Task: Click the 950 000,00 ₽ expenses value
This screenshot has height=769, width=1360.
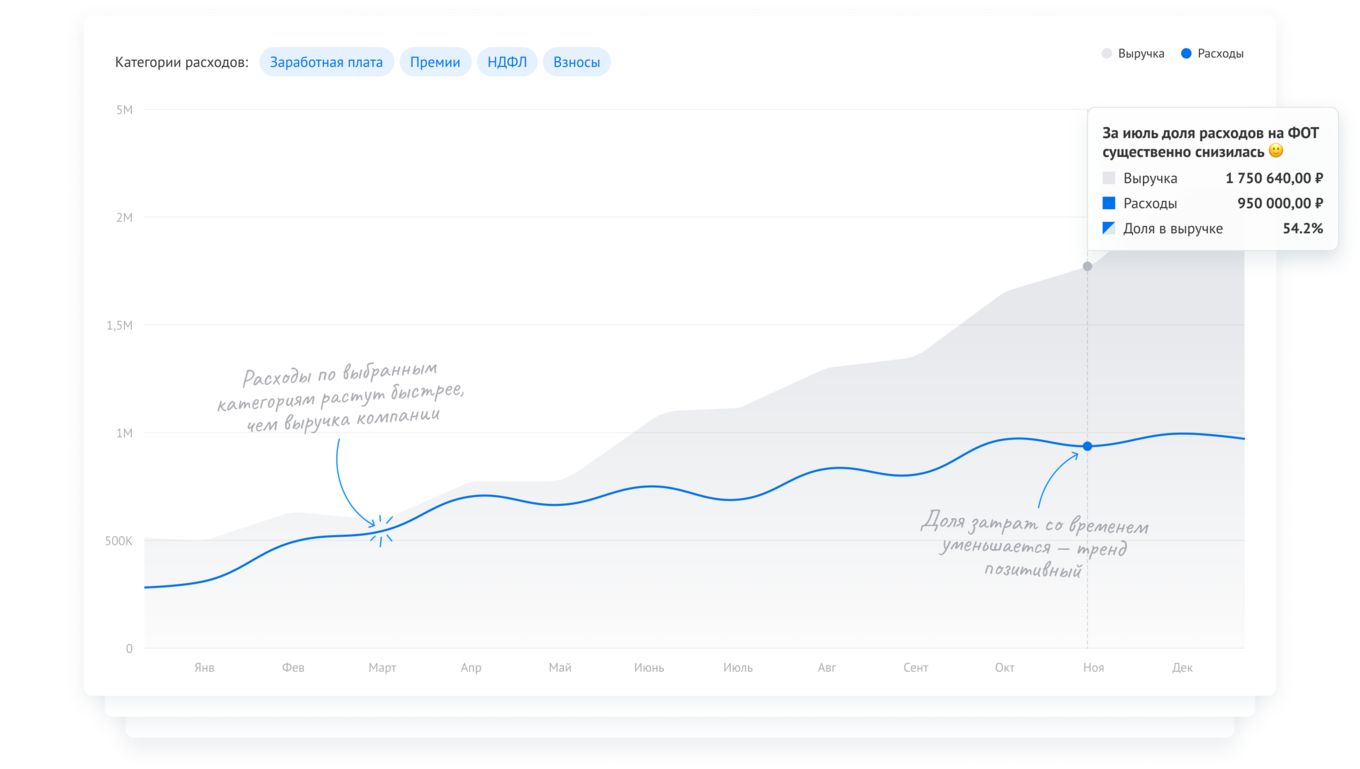Action: coord(1280,203)
